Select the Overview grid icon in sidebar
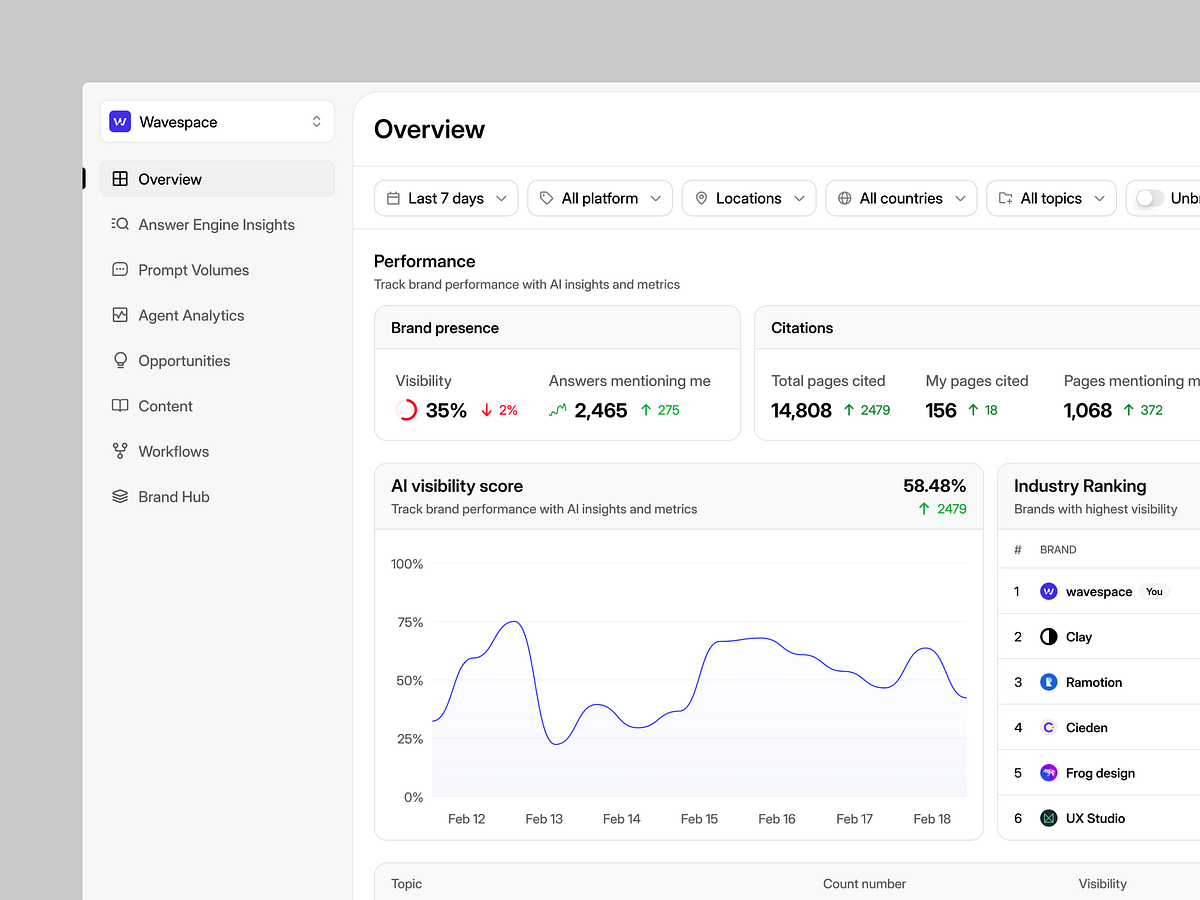Viewport: 1200px width, 900px height. tap(120, 178)
